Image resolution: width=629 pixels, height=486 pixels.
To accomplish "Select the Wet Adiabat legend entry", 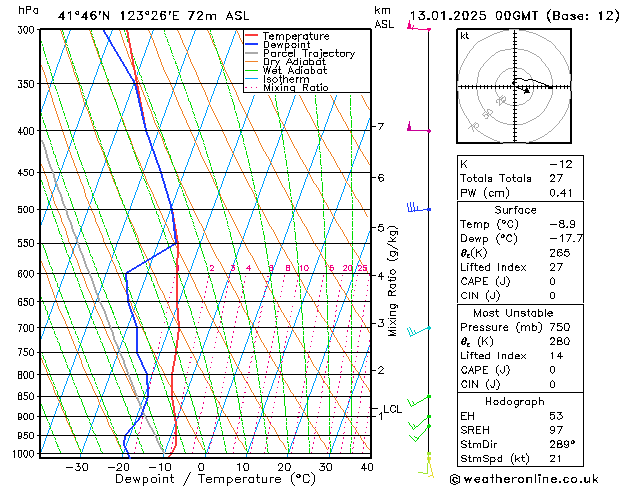I will click(x=286, y=71).
